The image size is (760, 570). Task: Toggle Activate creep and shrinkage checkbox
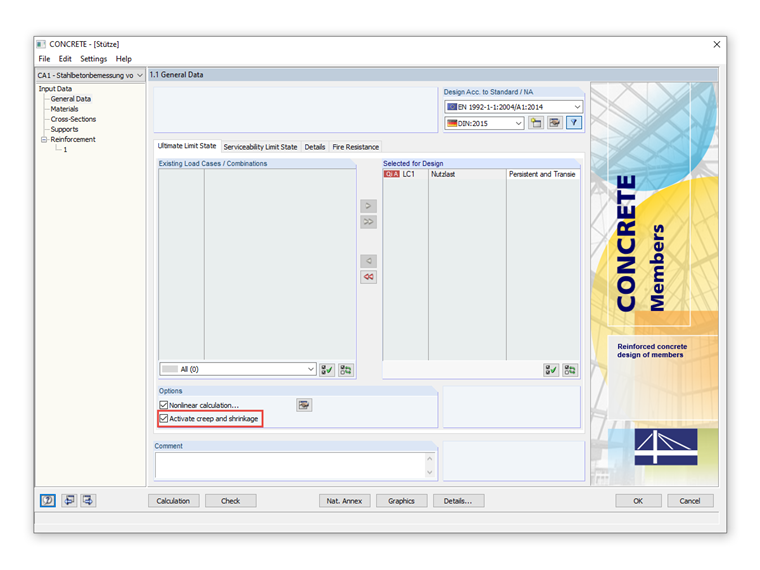[164, 418]
